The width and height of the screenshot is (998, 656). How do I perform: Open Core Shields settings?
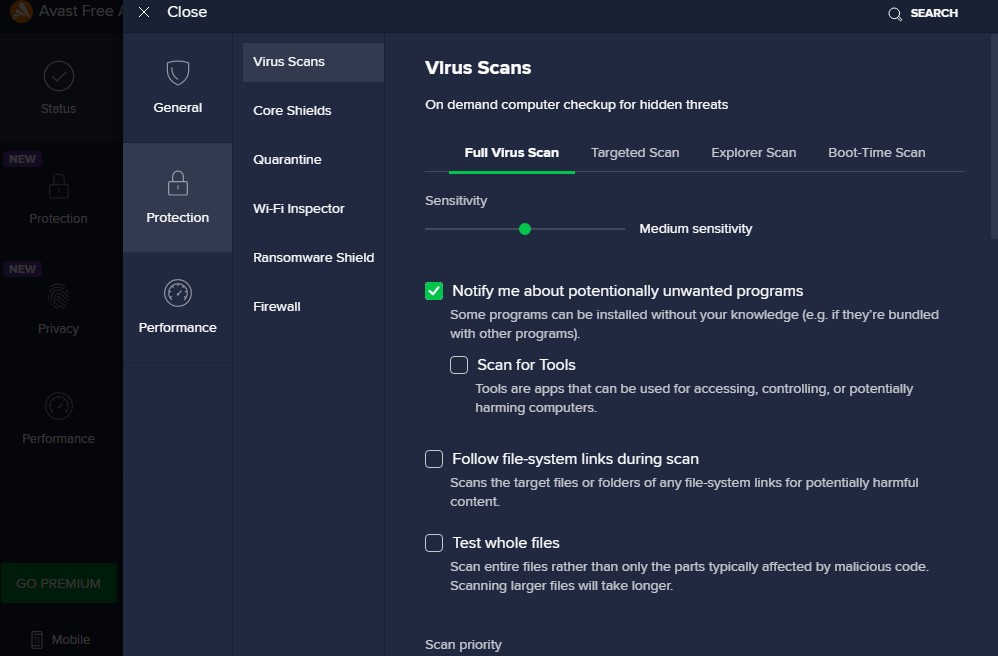tap(292, 111)
